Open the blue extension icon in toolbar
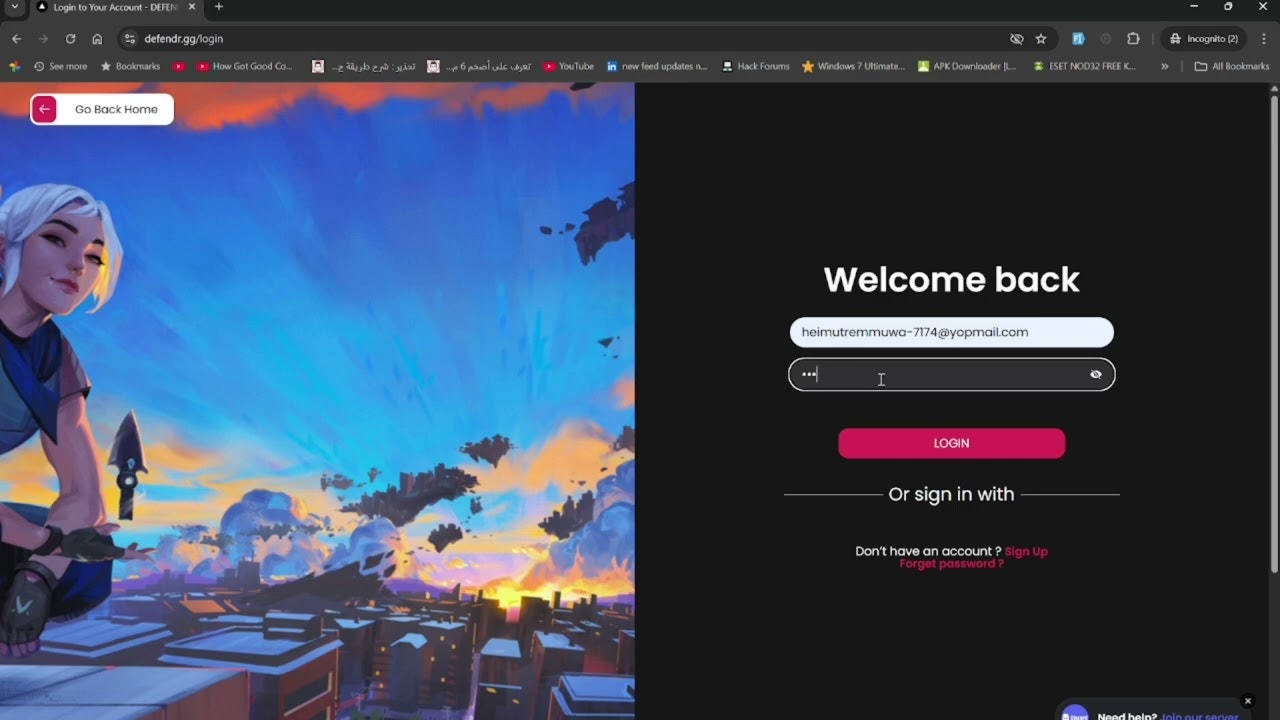 [1078, 39]
